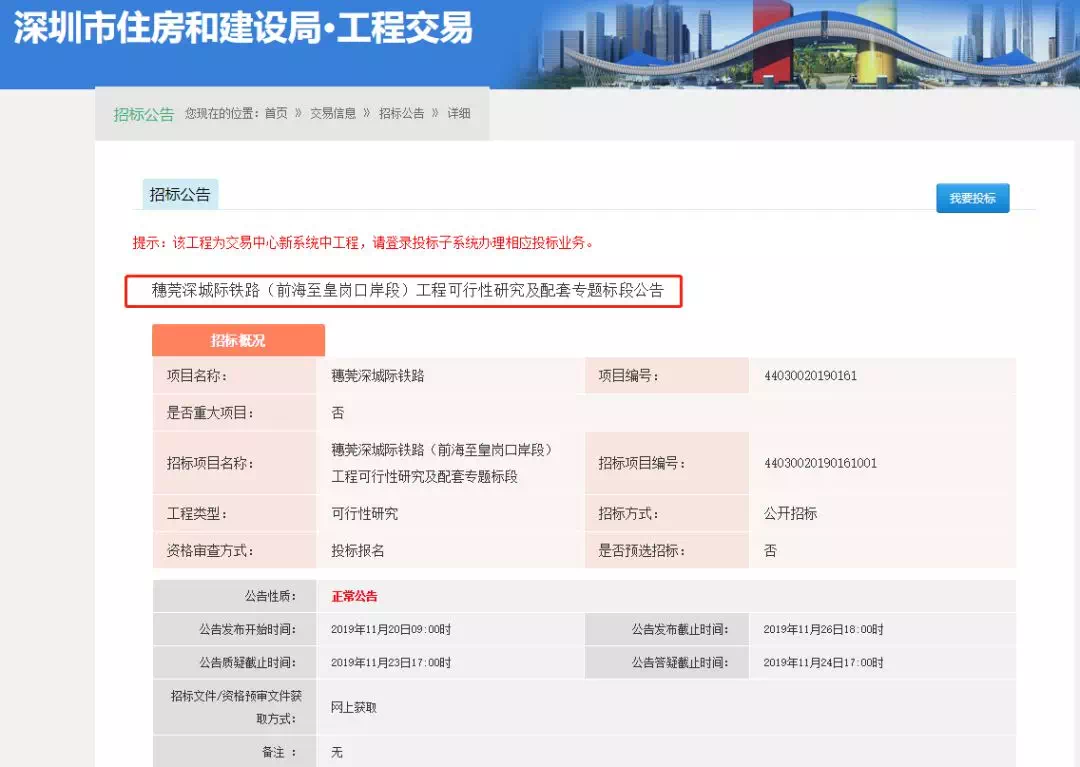This screenshot has width=1080, height=767.
Task: Select the deadline 2019年11月26日18:00时
Action: tap(823, 630)
